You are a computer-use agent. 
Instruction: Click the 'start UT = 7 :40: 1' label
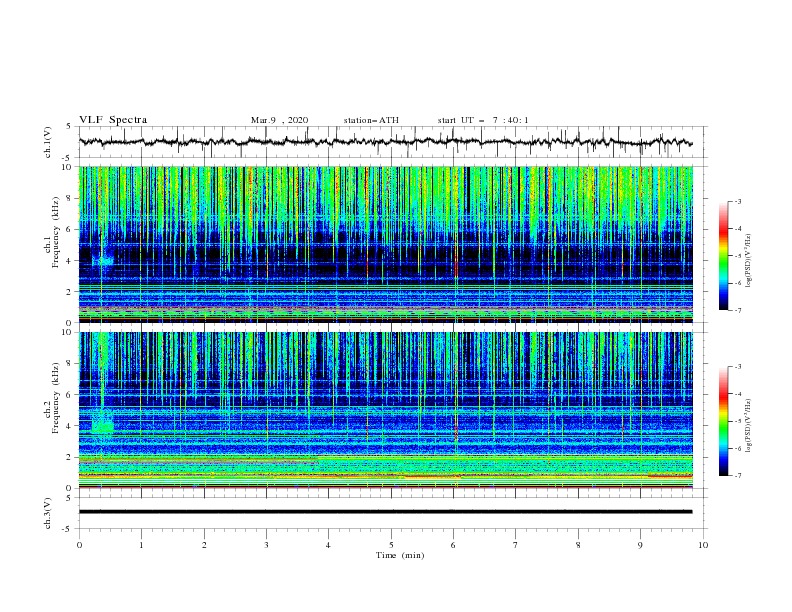pyautogui.click(x=483, y=120)
